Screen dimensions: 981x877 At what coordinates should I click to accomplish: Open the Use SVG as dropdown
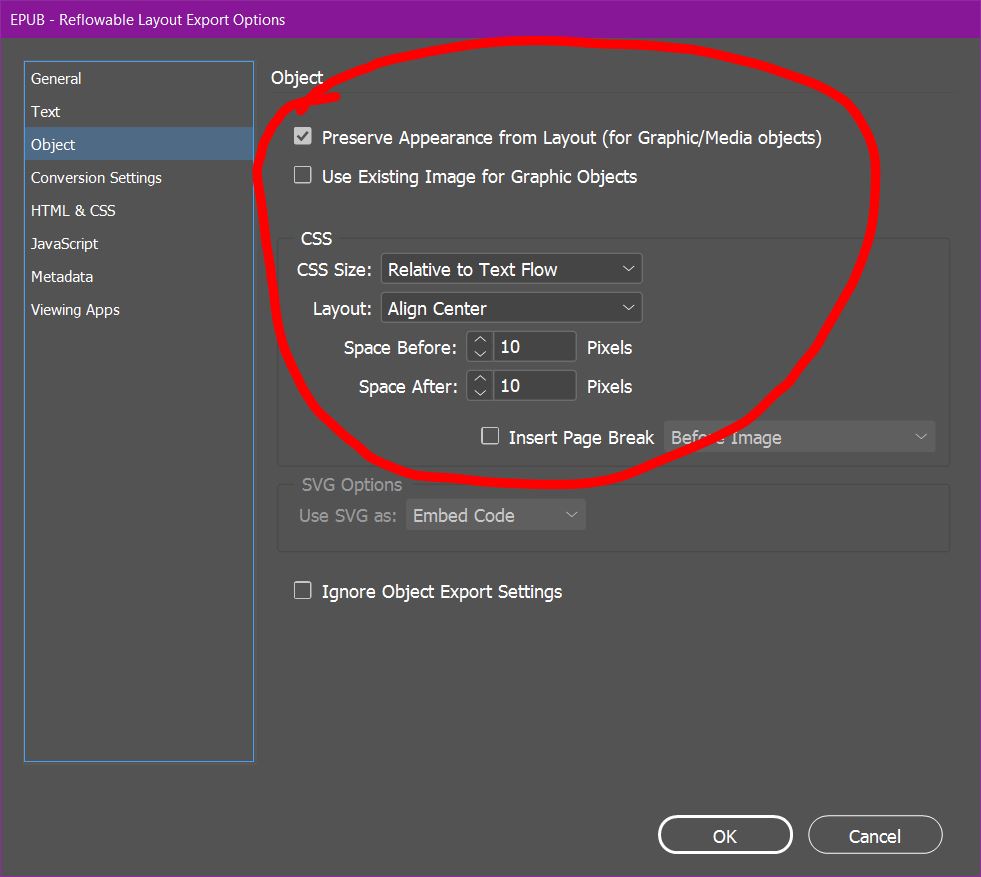pyautogui.click(x=495, y=516)
